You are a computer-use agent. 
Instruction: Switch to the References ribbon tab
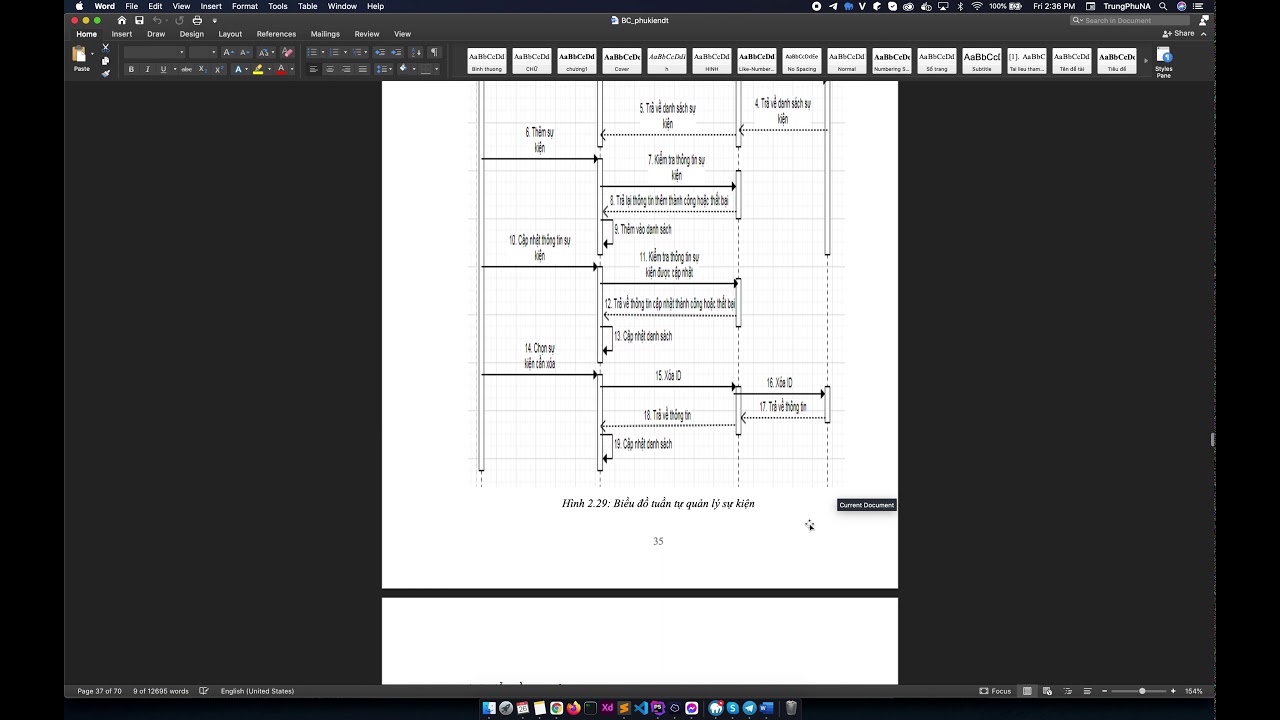(x=276, y=34)
